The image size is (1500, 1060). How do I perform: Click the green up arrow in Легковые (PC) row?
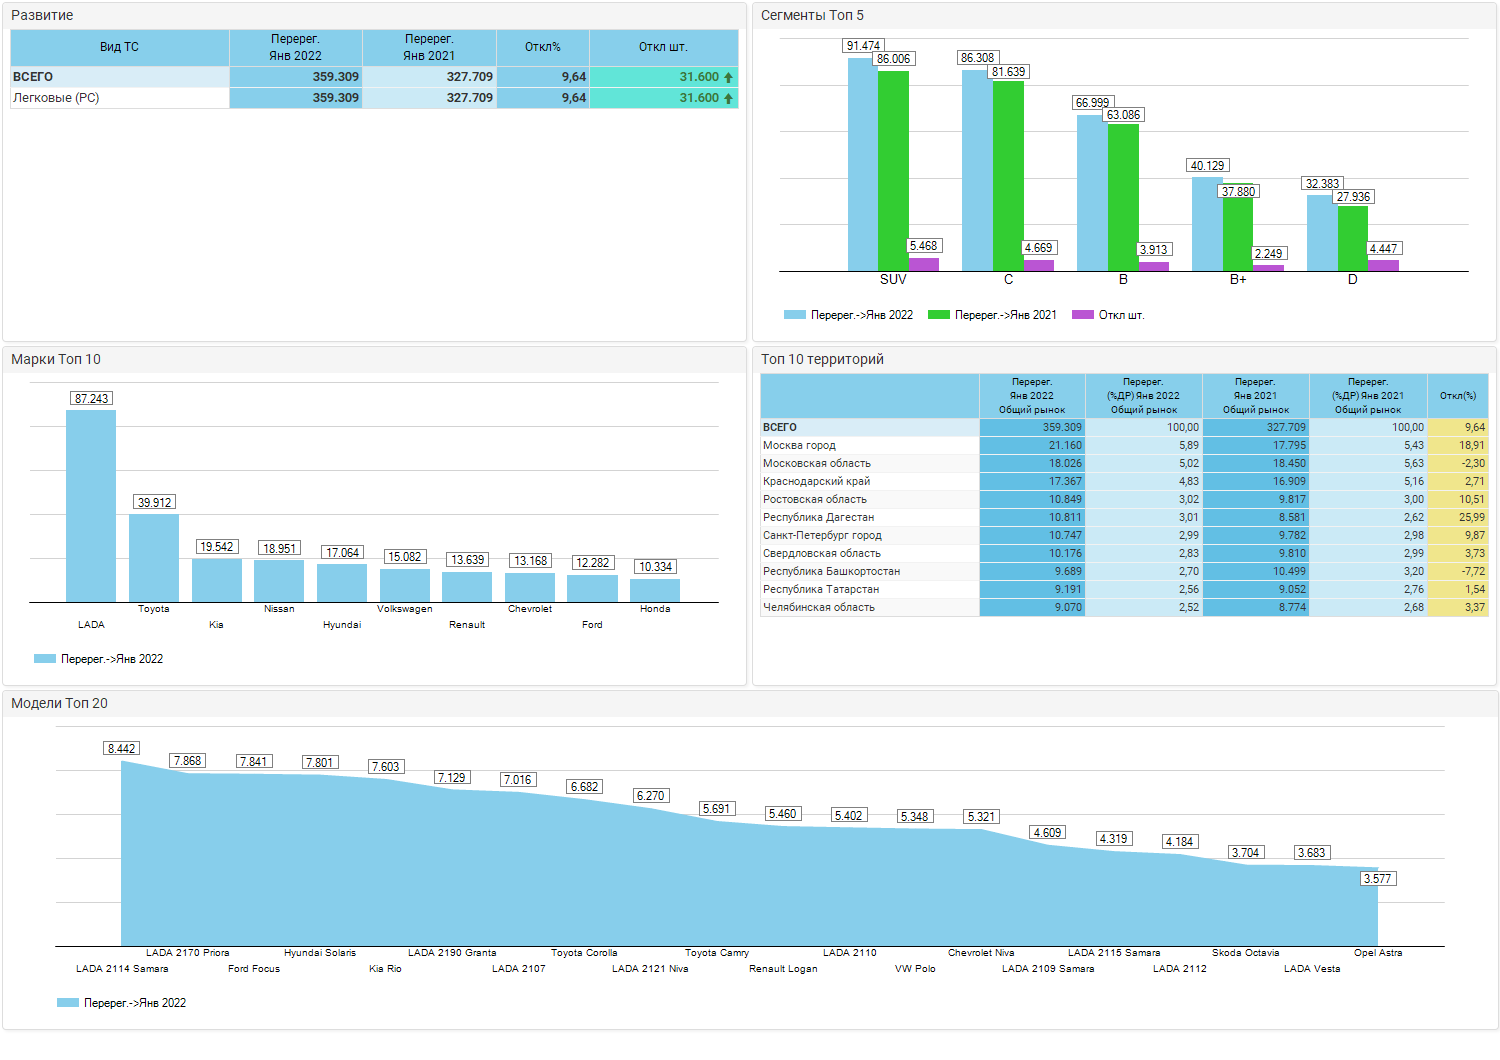coord(728,98)
